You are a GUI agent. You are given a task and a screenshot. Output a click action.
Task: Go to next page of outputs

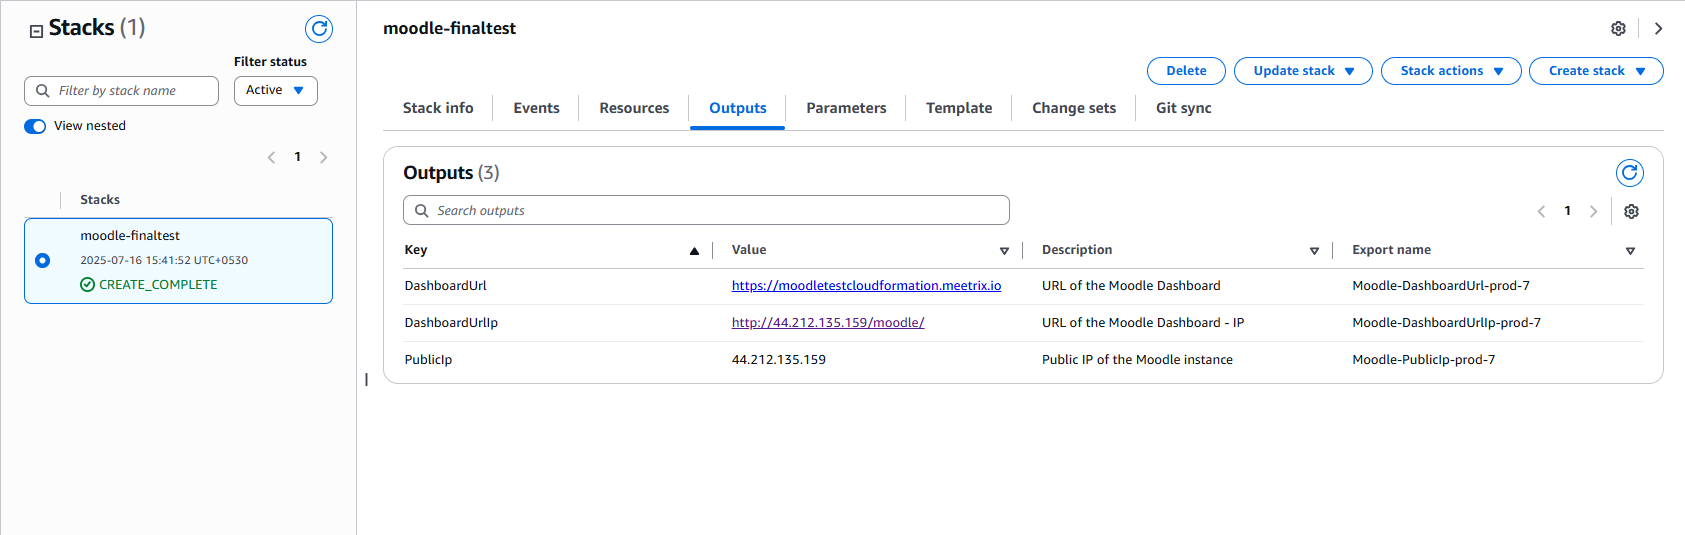pyautogui.click(x=1593, y=211)
